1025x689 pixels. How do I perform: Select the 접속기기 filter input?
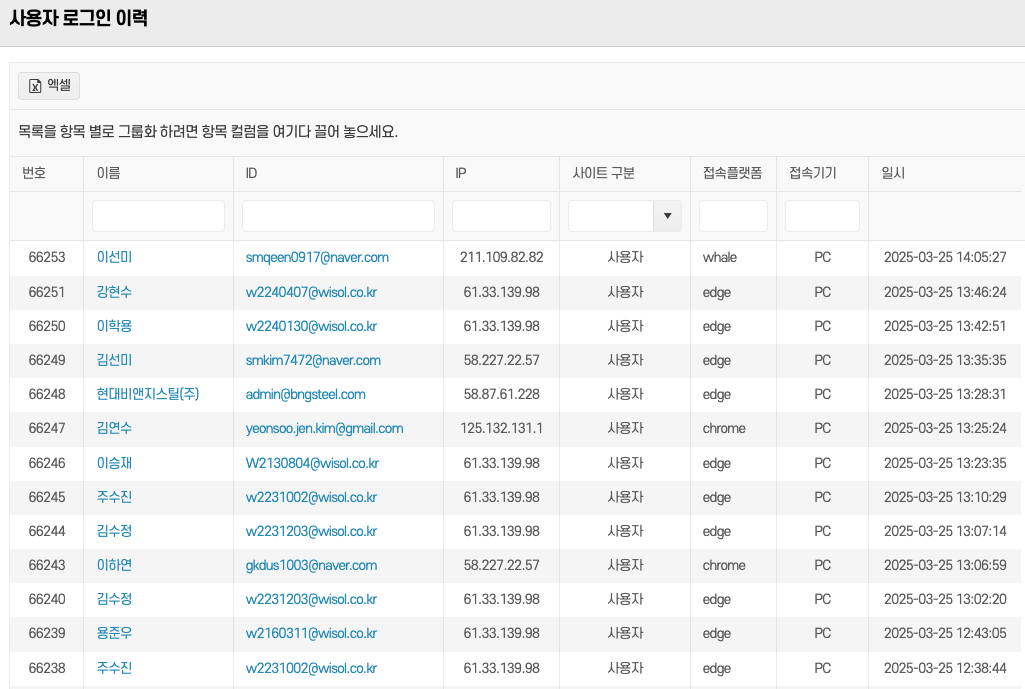pyautogui.click(x=822, y=216)
